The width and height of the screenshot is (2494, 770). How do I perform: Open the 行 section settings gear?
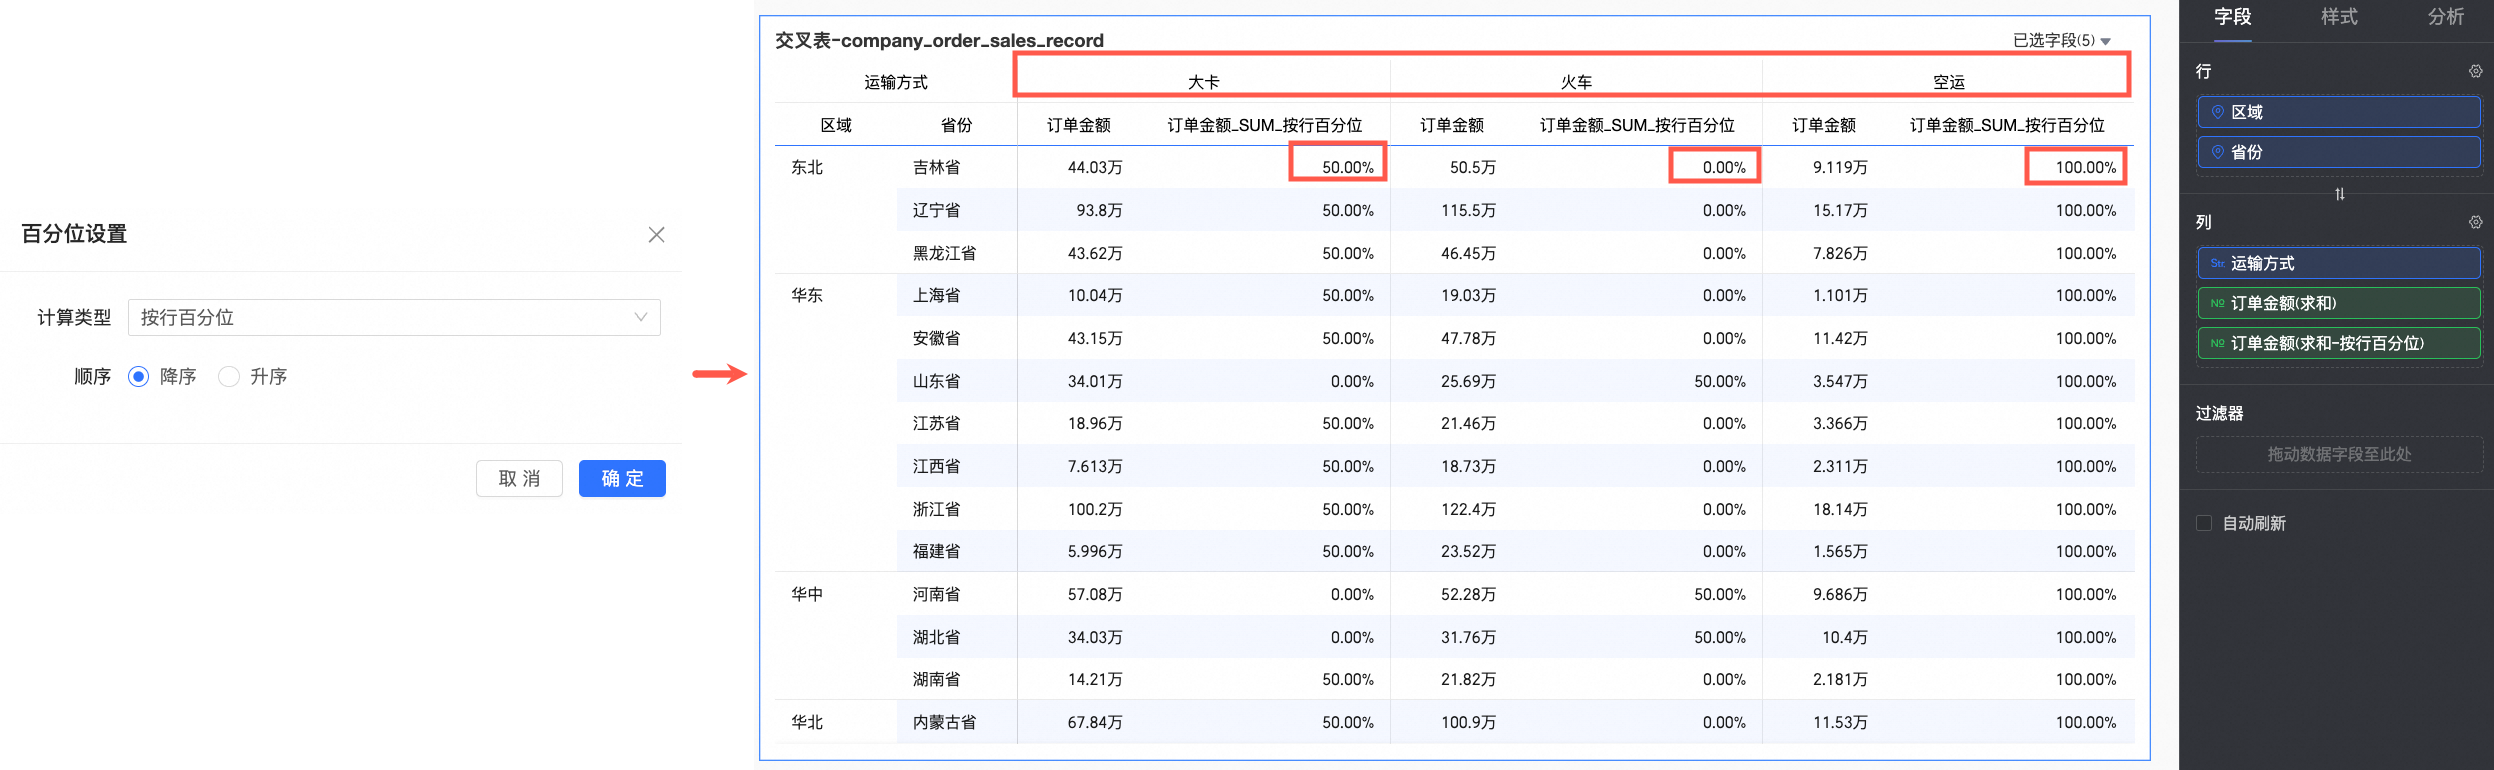pyautogui.click(x=2475, y=71)
